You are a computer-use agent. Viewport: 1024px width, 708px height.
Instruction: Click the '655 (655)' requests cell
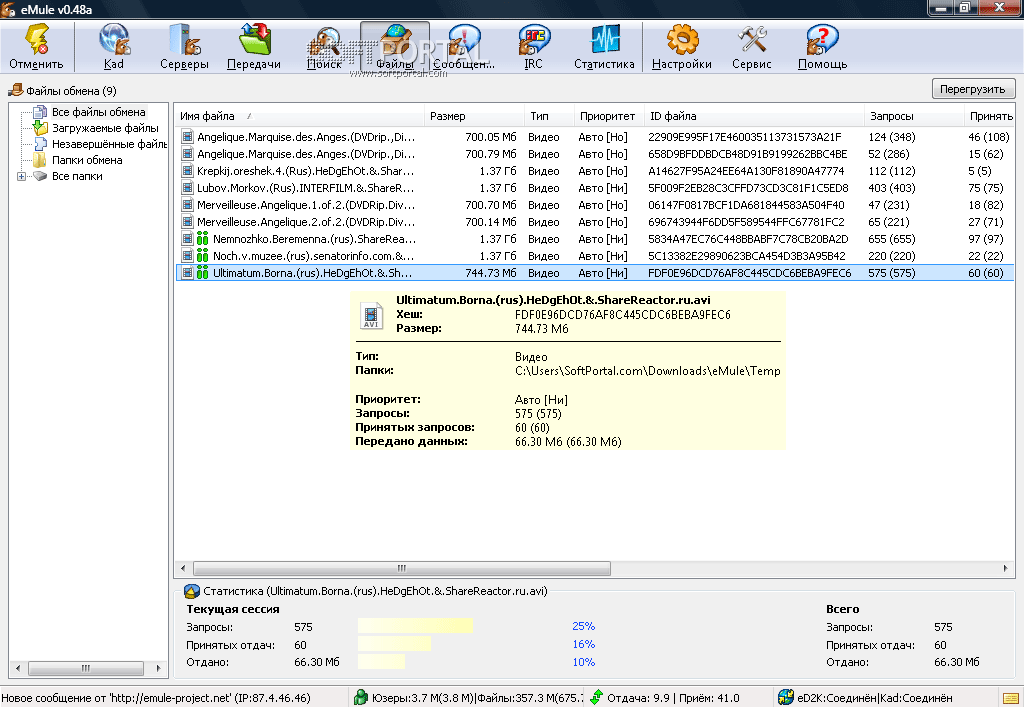891,239
